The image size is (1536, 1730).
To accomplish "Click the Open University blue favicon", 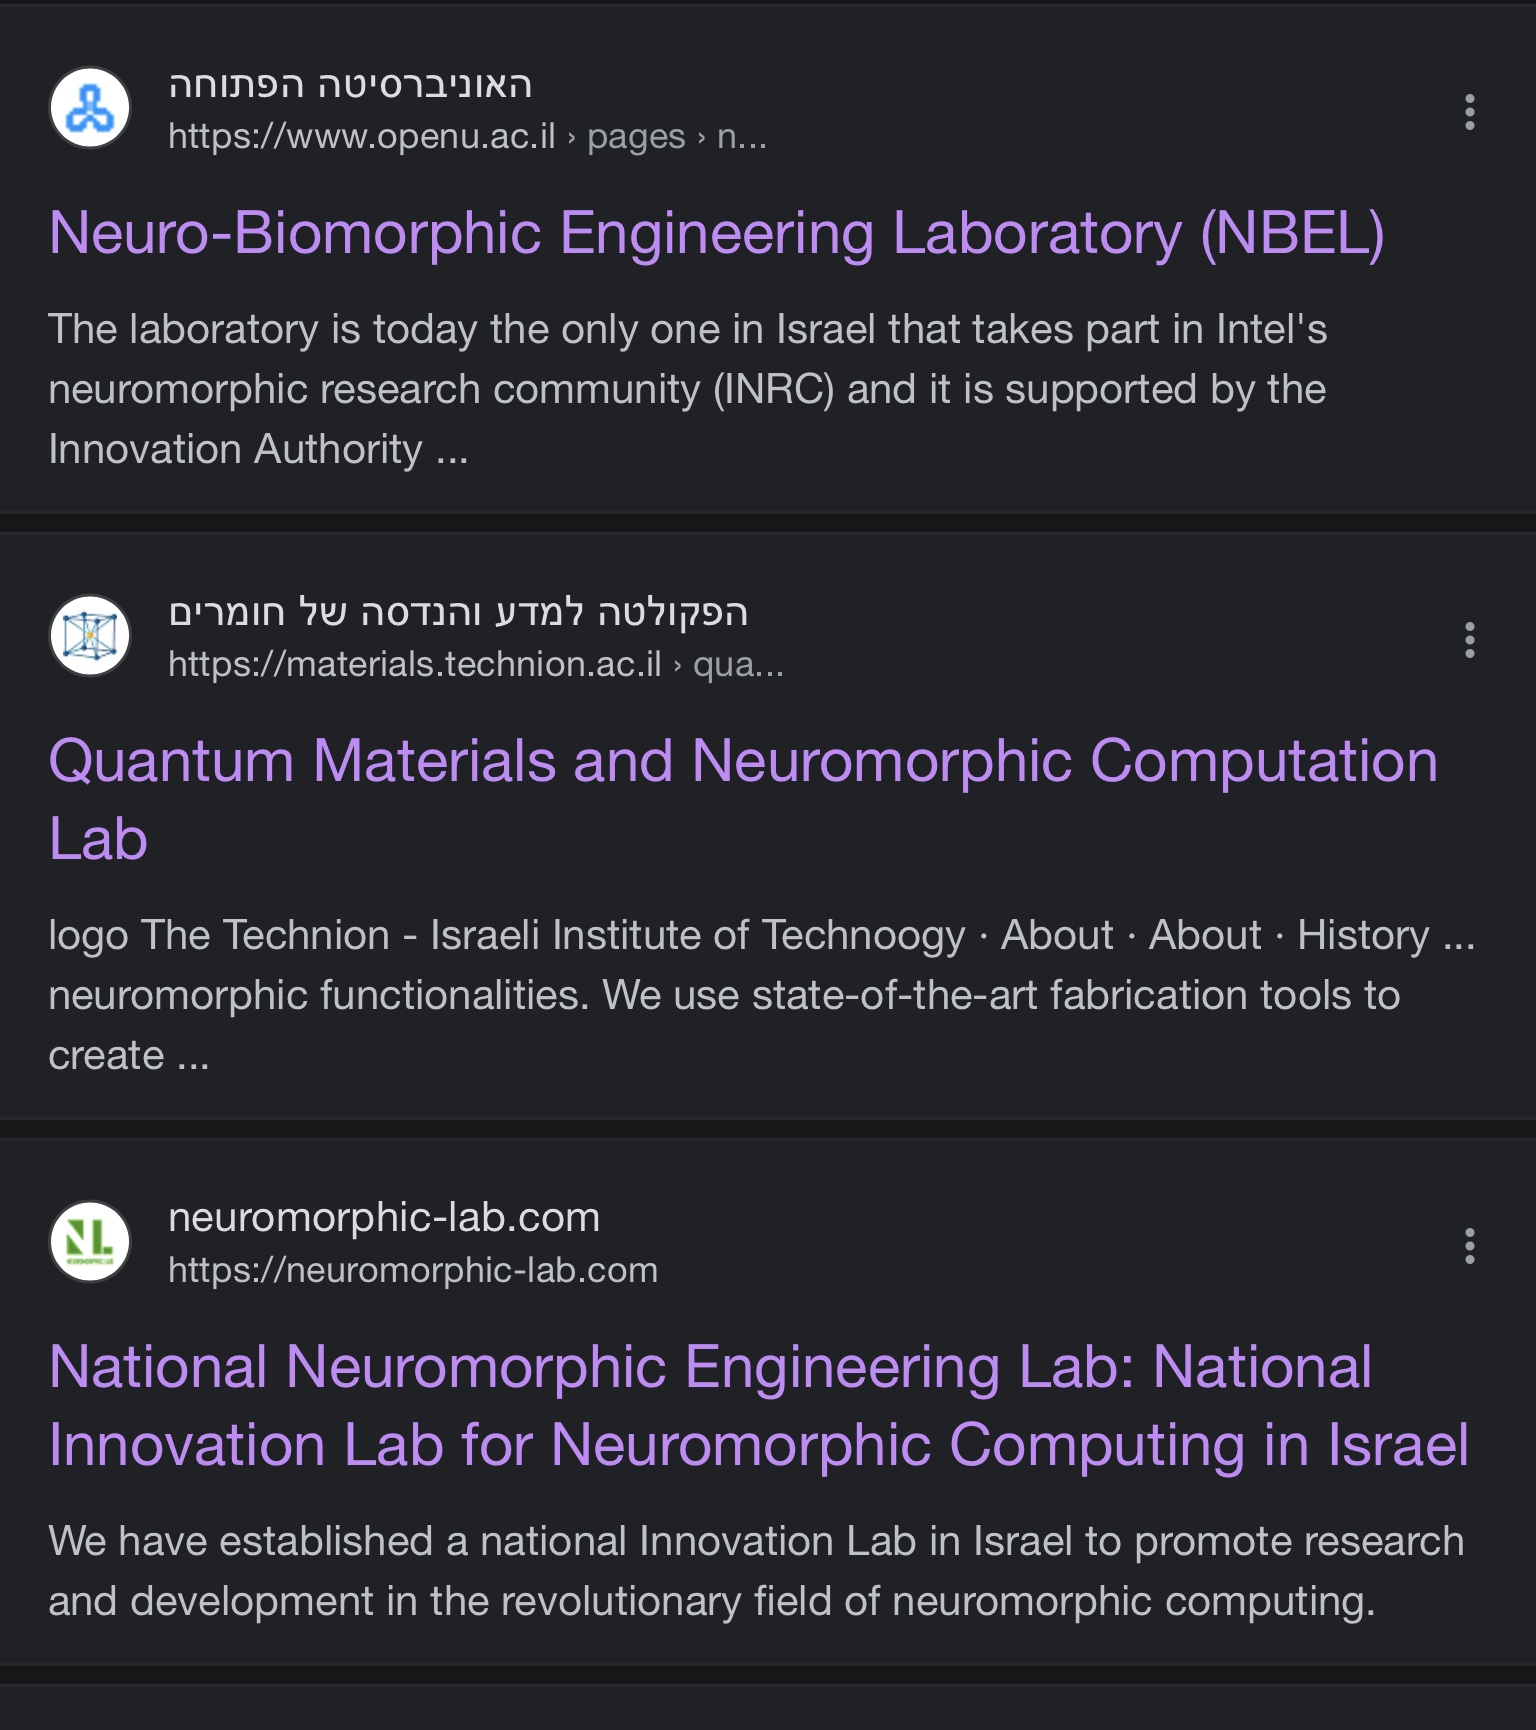I will pos(90,108).
